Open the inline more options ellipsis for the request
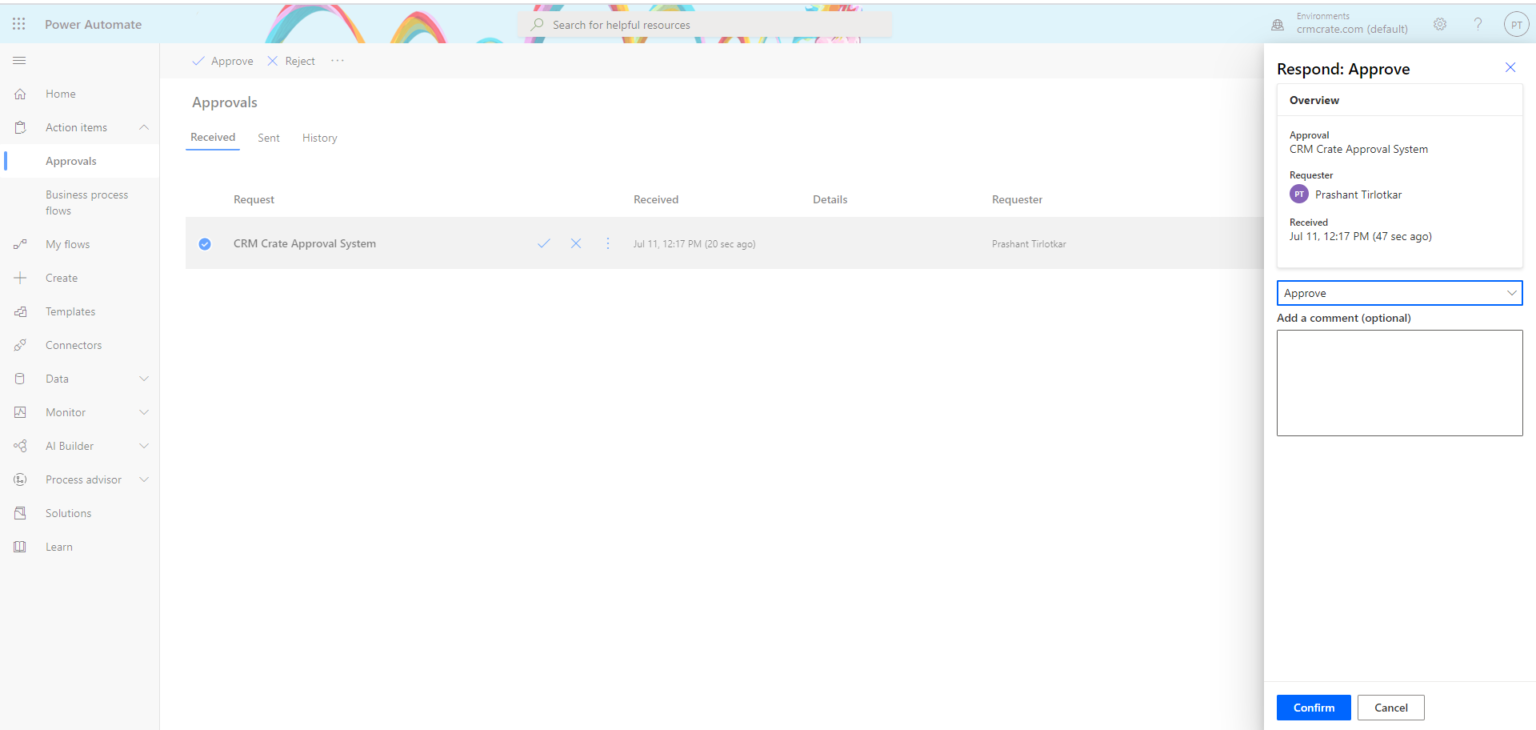Screen dimensions: 1536x730 [x=607, y=243]
